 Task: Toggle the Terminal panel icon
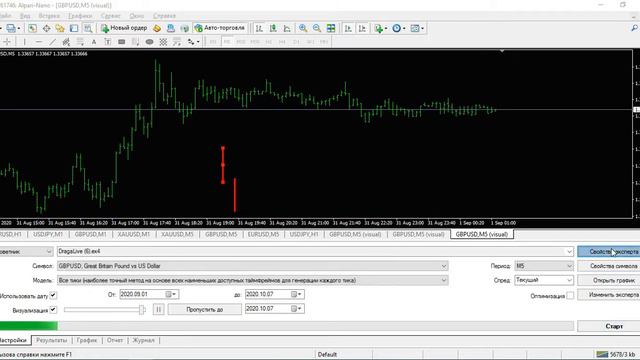click(x=74, y=28)
